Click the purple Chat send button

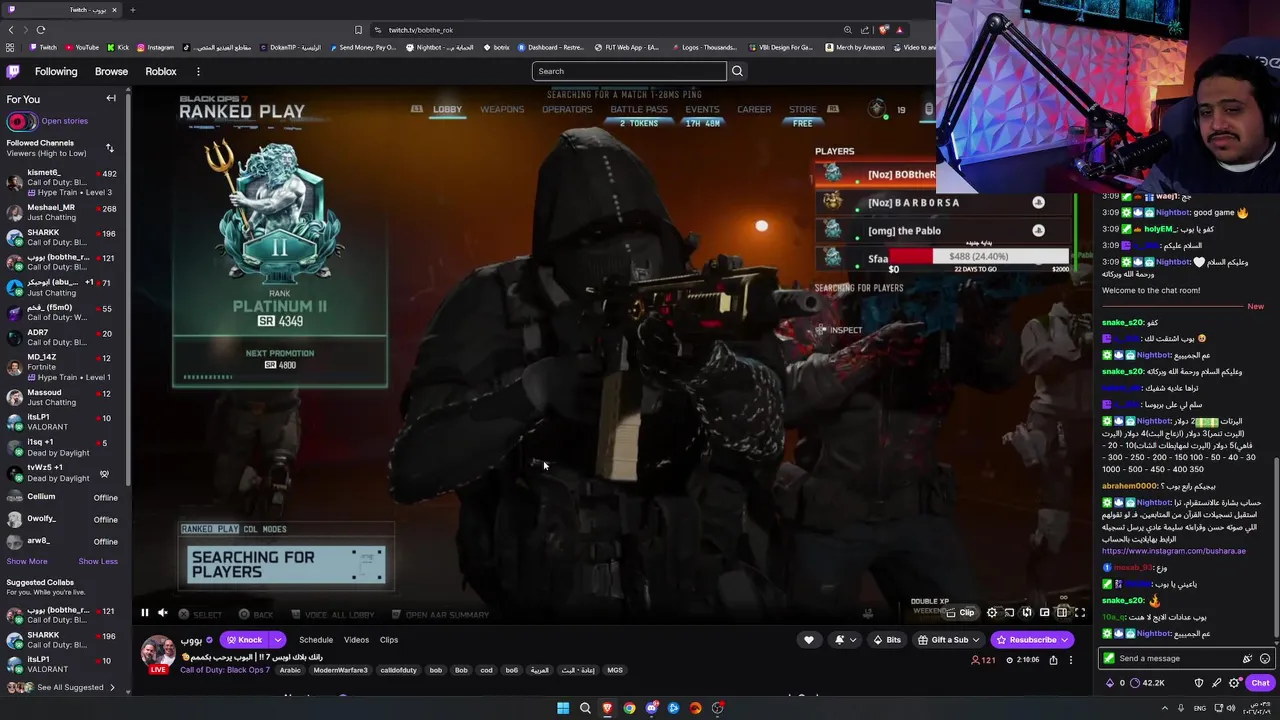click(x=1260, y=683)
